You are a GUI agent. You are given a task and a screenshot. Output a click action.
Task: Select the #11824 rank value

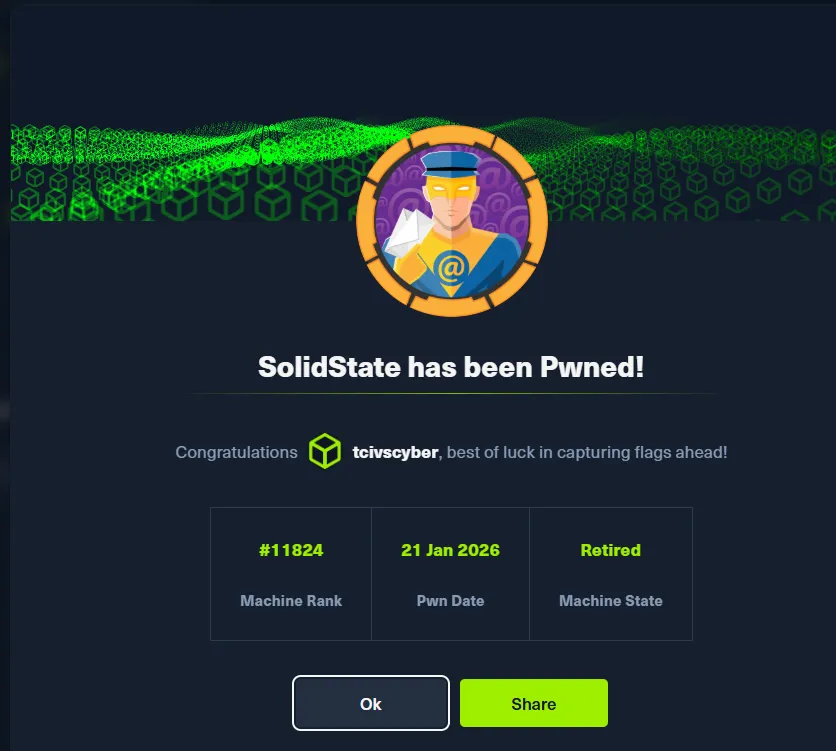click(x=291, y=550)
